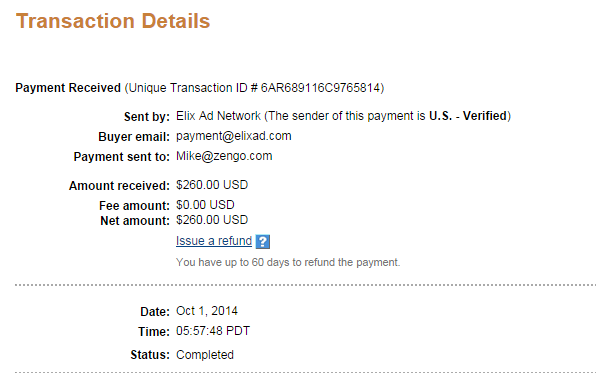Click the date Oct 1, 2014

pos(207,311)
